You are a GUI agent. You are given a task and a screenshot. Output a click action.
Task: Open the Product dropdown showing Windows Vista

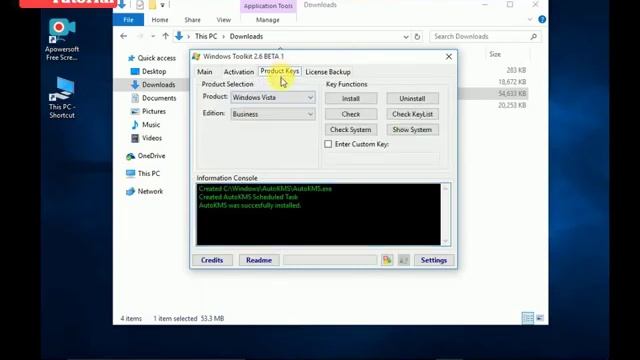click(x=273, y=98)
